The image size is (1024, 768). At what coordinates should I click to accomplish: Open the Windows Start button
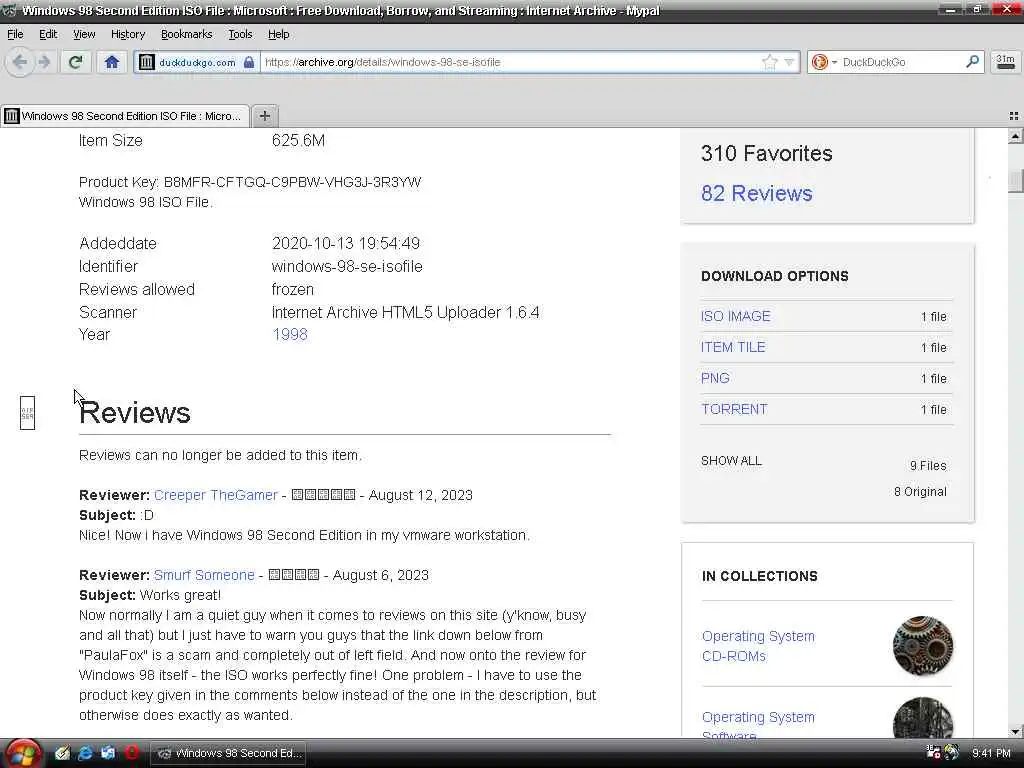[x=22, y=754]
